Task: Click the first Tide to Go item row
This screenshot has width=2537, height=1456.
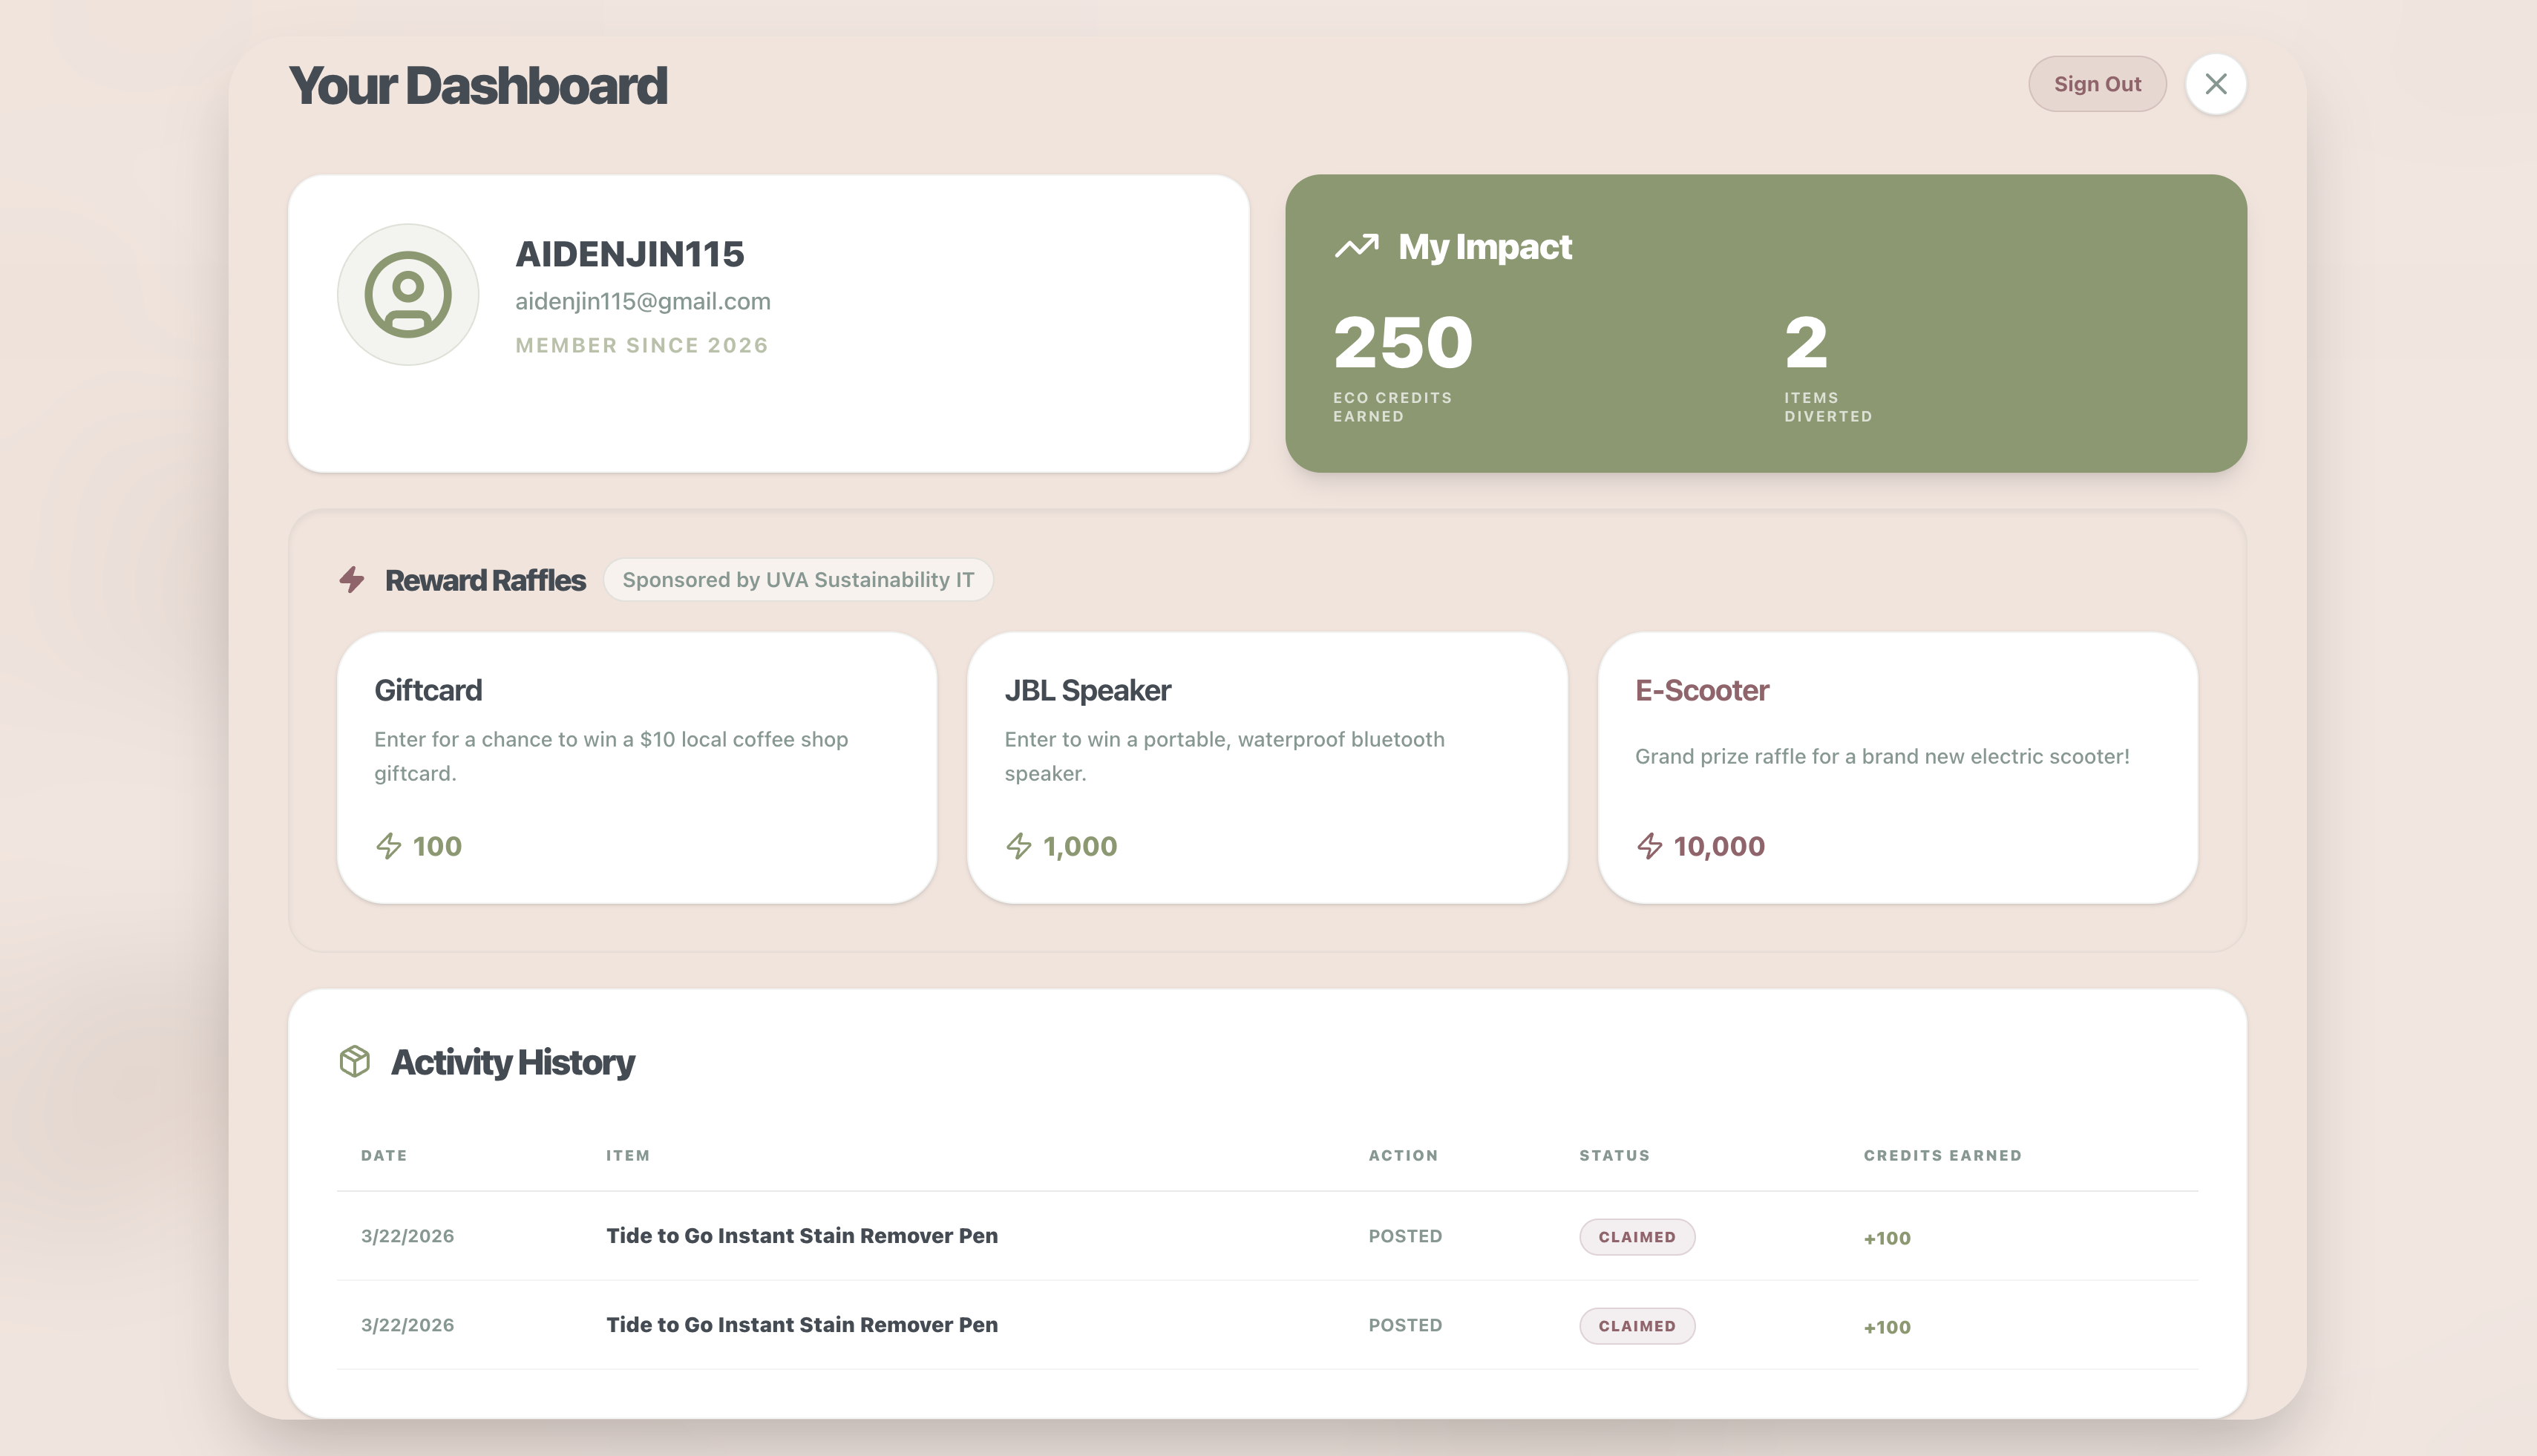Action: coord(801,1235)
